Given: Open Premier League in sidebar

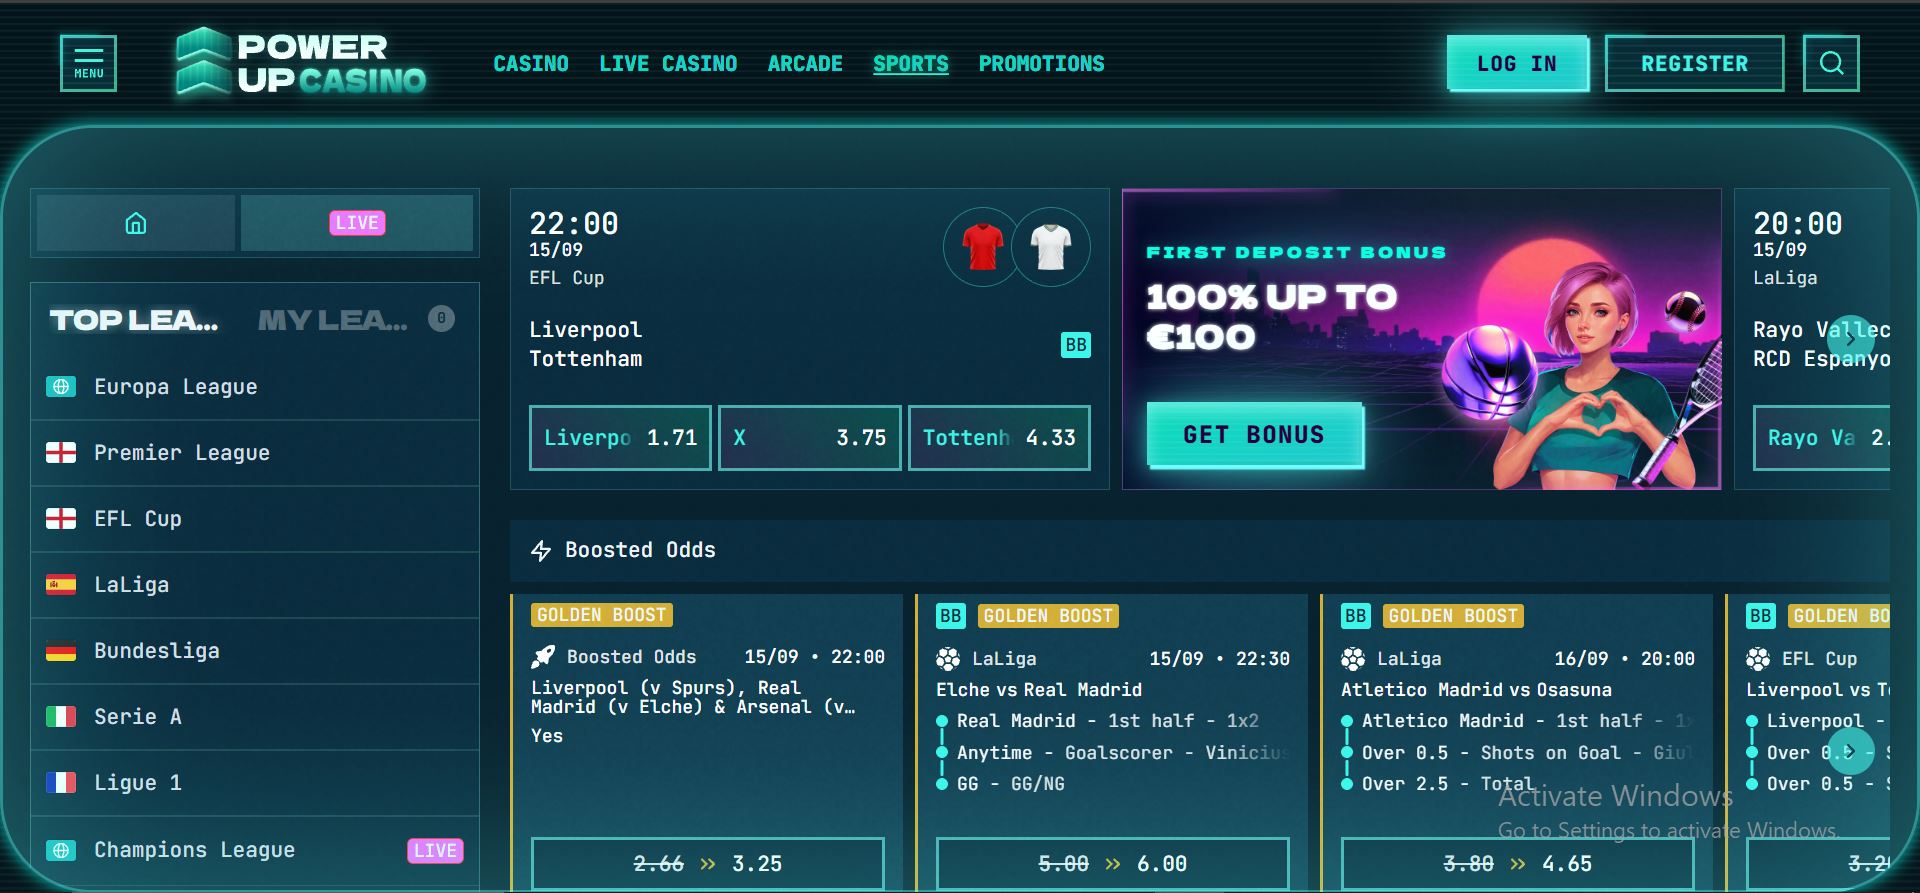Looking at the screenshot, I should click(x=255, y=453).
